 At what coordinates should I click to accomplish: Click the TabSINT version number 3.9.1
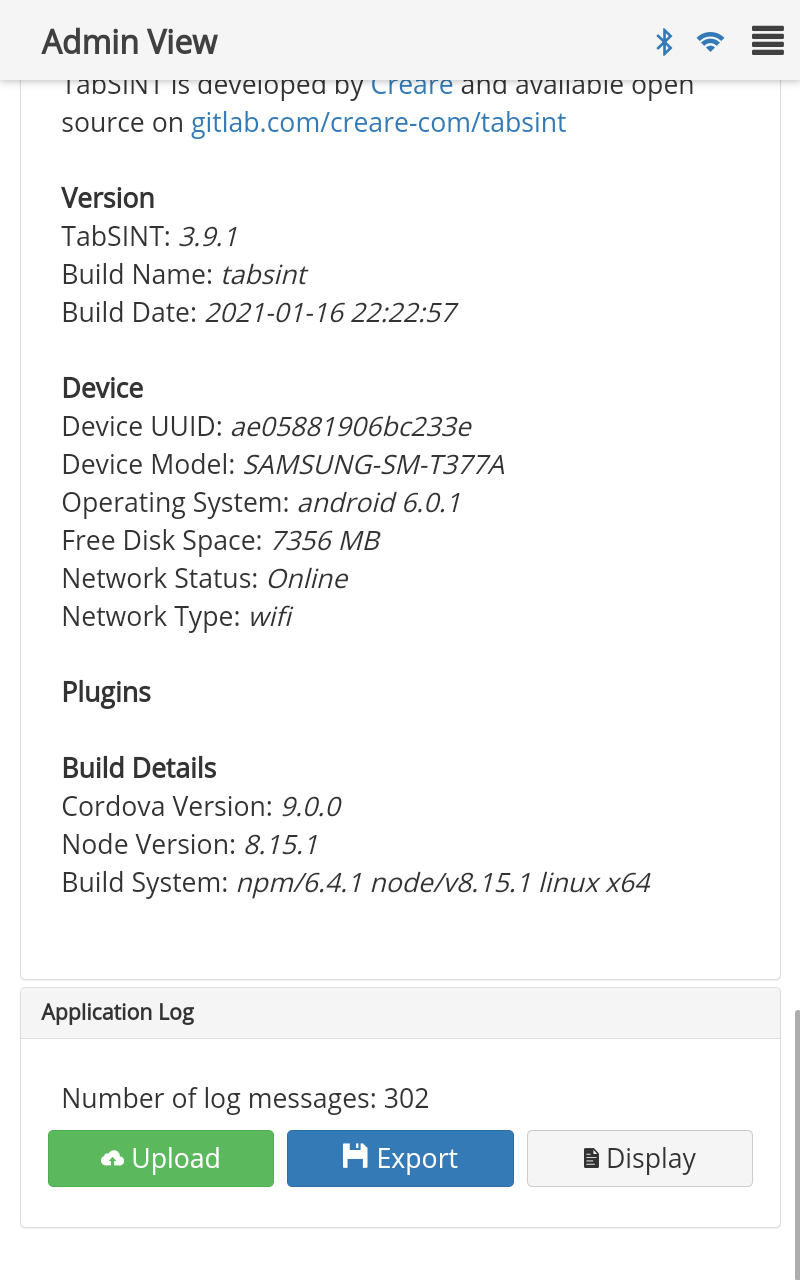(x=208, y=237)
